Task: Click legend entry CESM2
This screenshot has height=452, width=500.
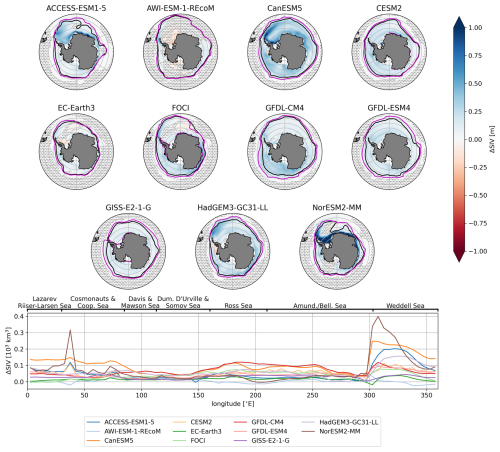Action: [192, 422]
